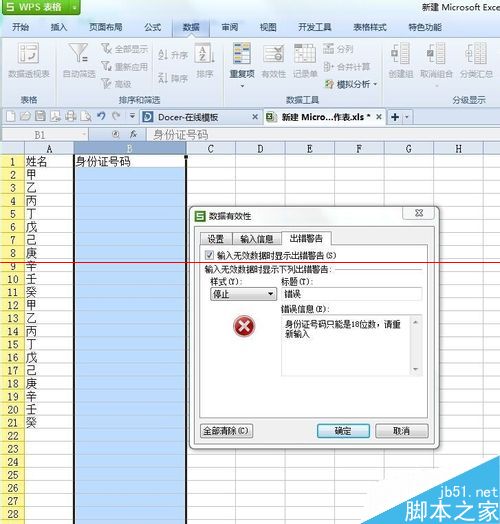Open the tab list dropdown beside plus button

[x=407, y=117]
